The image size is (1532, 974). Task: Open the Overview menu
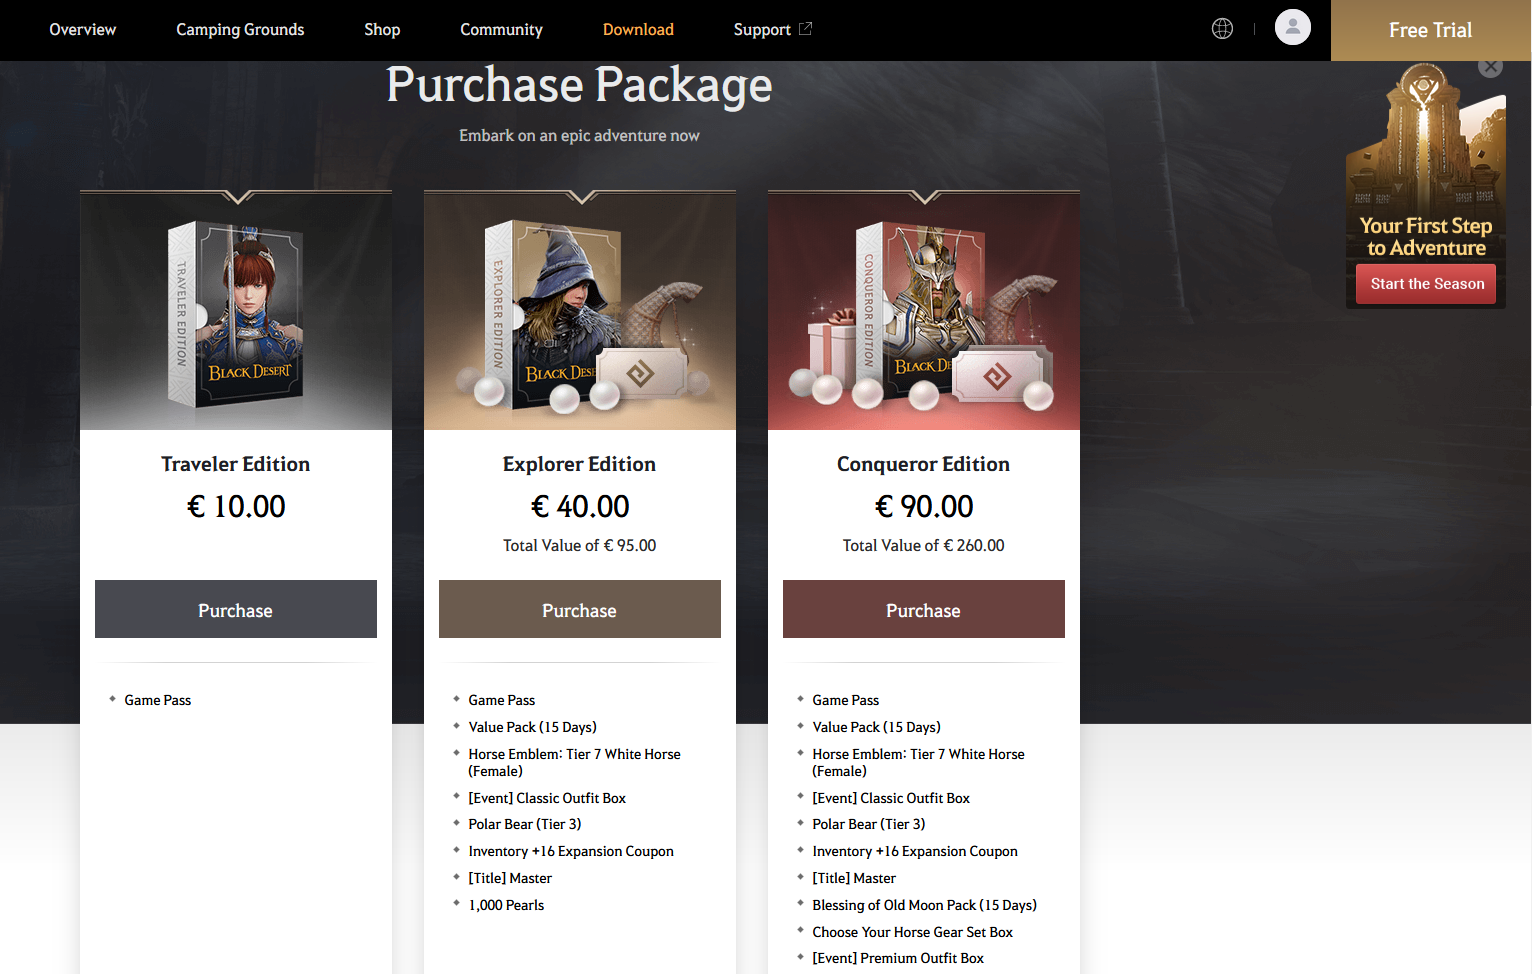(83, 30)
